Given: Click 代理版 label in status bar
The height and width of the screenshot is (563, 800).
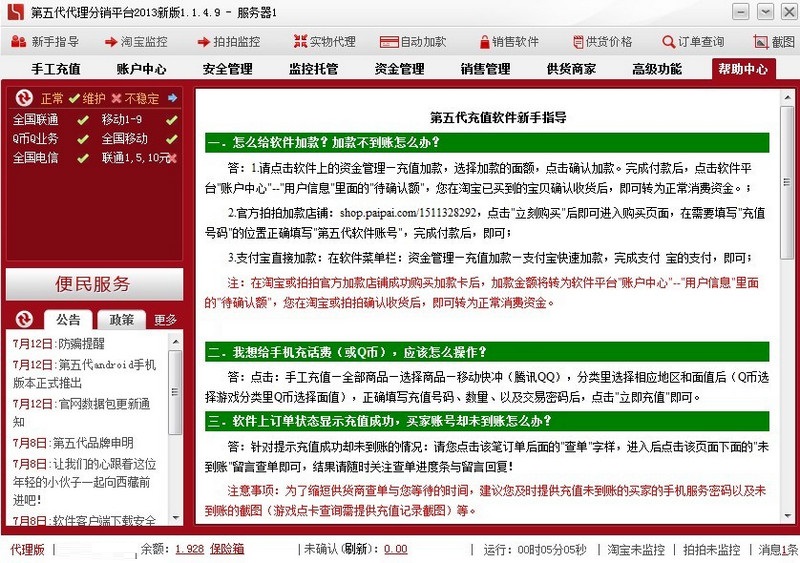Looking at the screenshot, I should 28,550.
